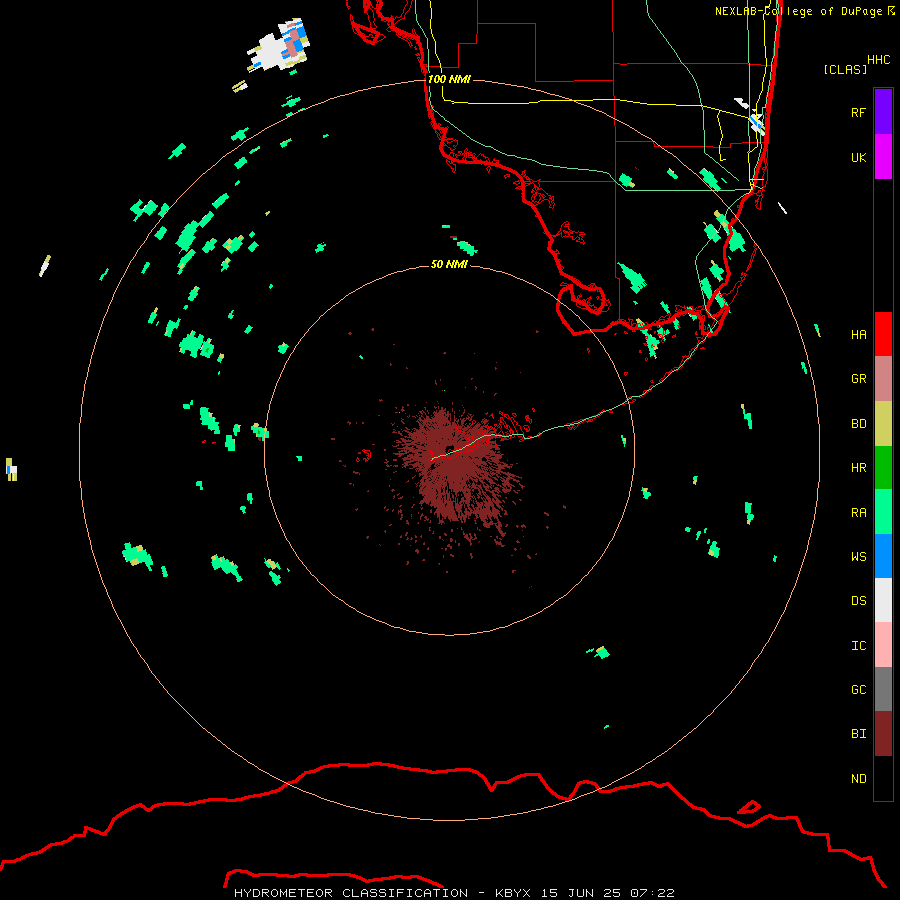
Task: Click the 'GC' legend label text
Action: coord(858,690)
